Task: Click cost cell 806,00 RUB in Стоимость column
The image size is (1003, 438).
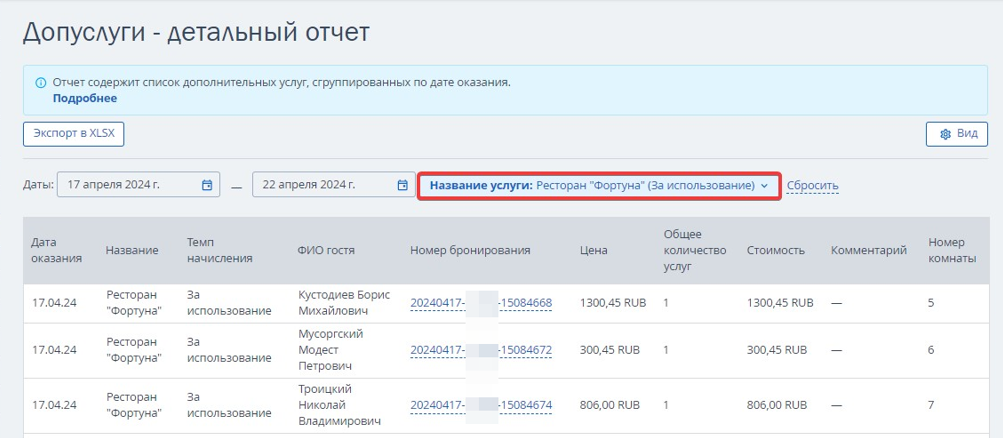Action: (x=777, y=405)
